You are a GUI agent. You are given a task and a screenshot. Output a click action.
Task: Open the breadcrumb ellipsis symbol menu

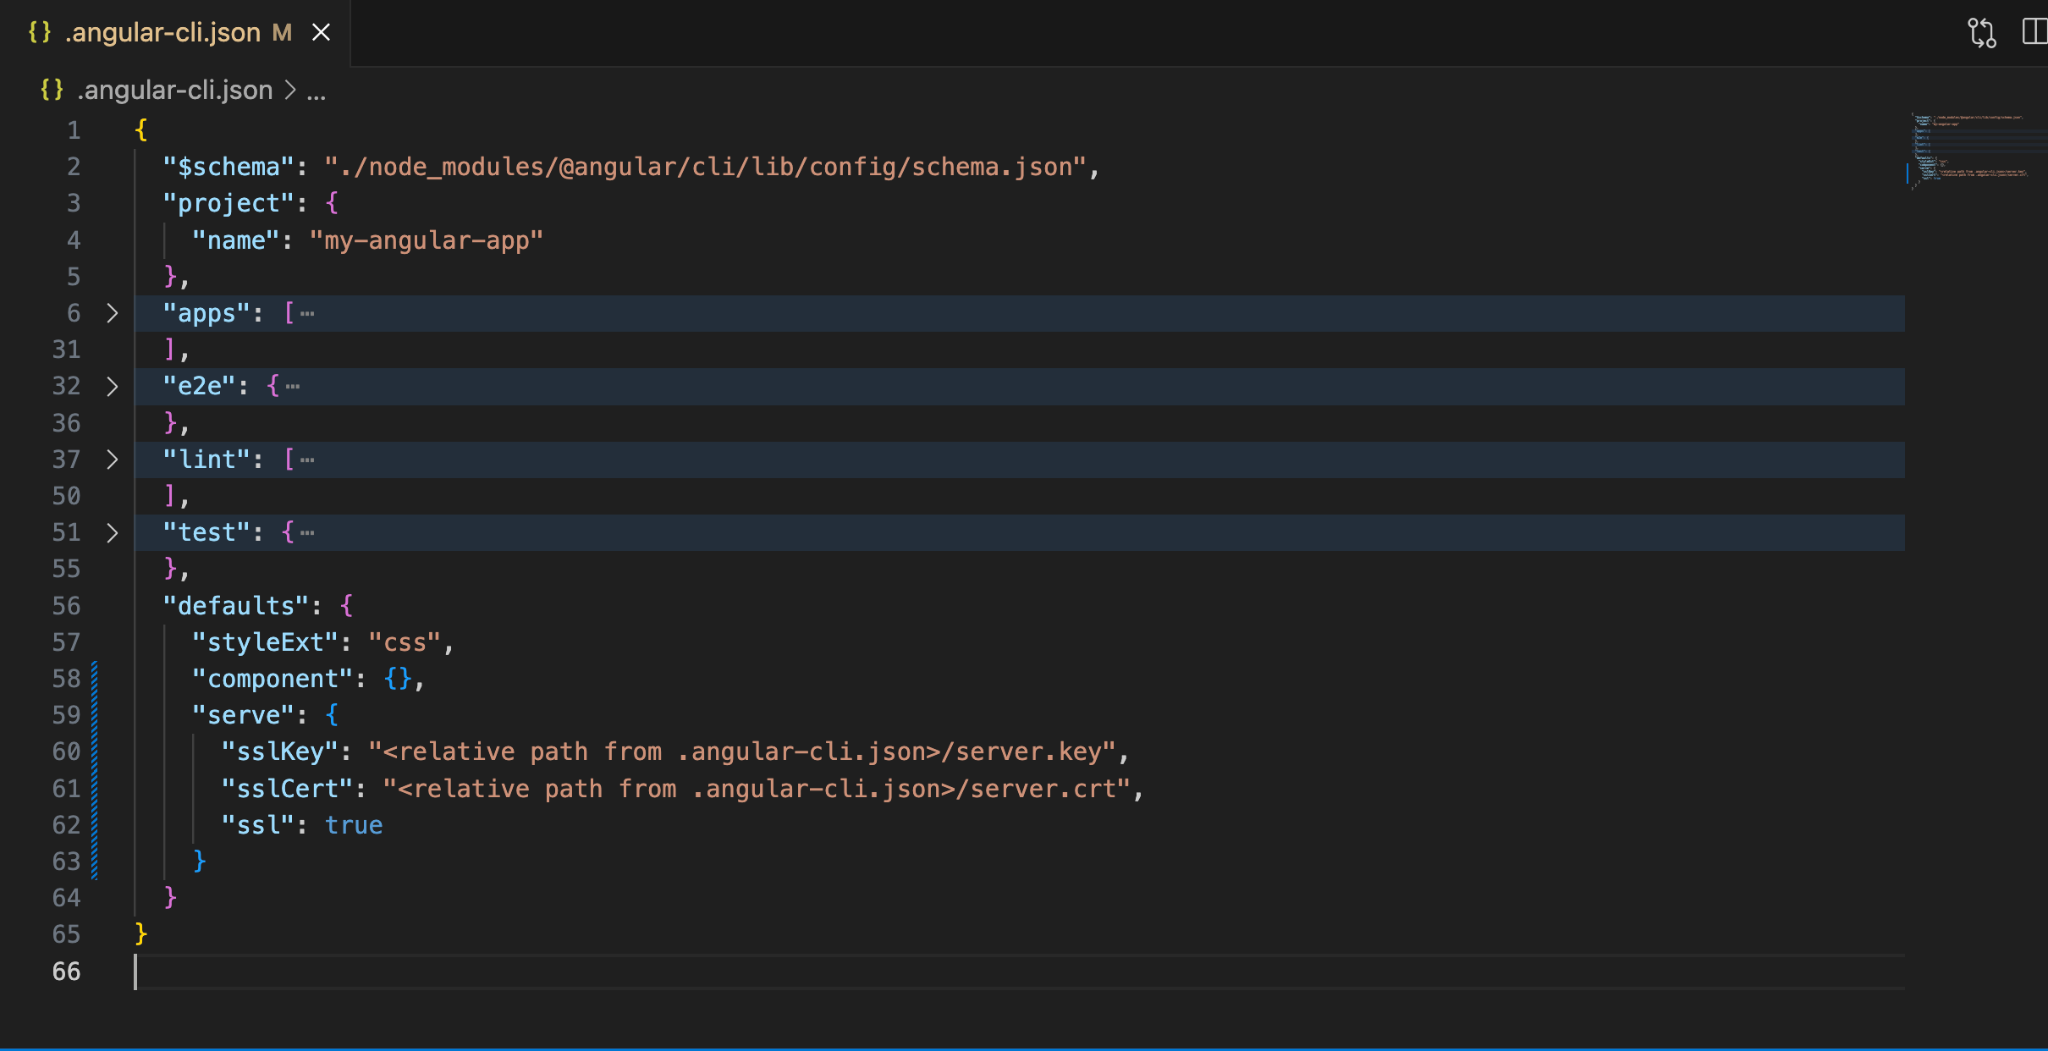[x=316, y=92]
